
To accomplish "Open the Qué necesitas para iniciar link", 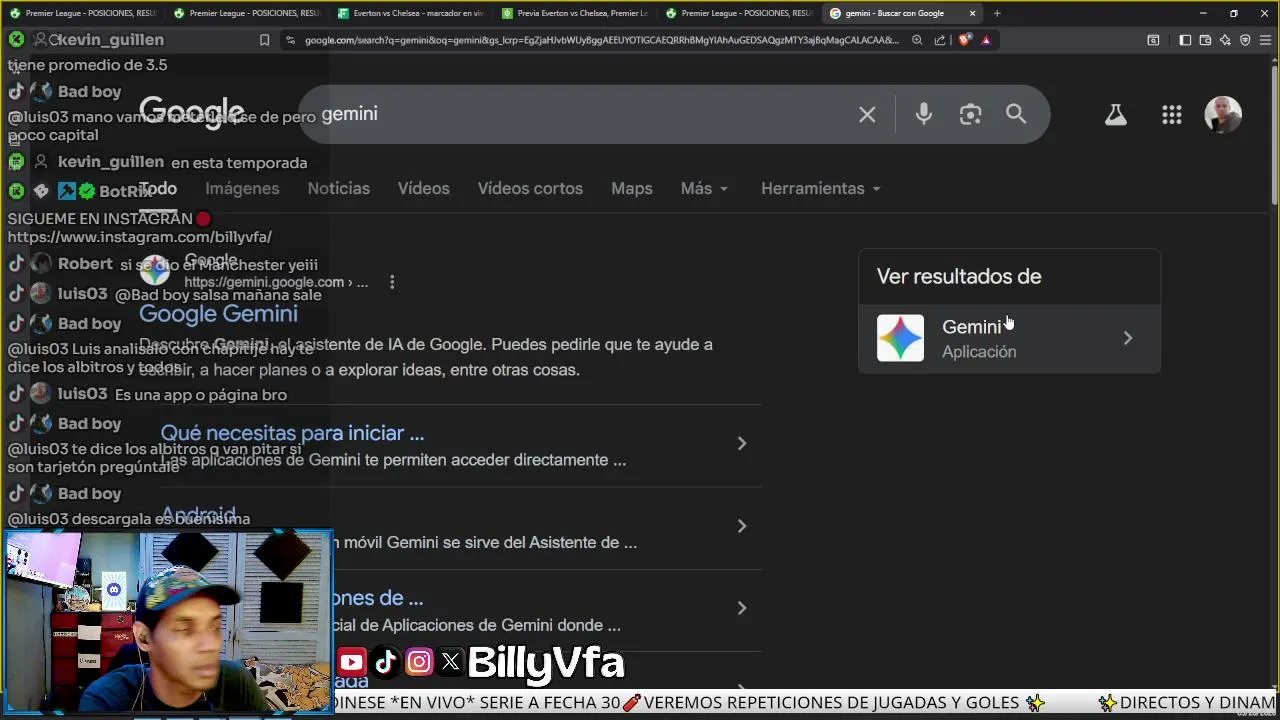I will (x=292, y=433).
